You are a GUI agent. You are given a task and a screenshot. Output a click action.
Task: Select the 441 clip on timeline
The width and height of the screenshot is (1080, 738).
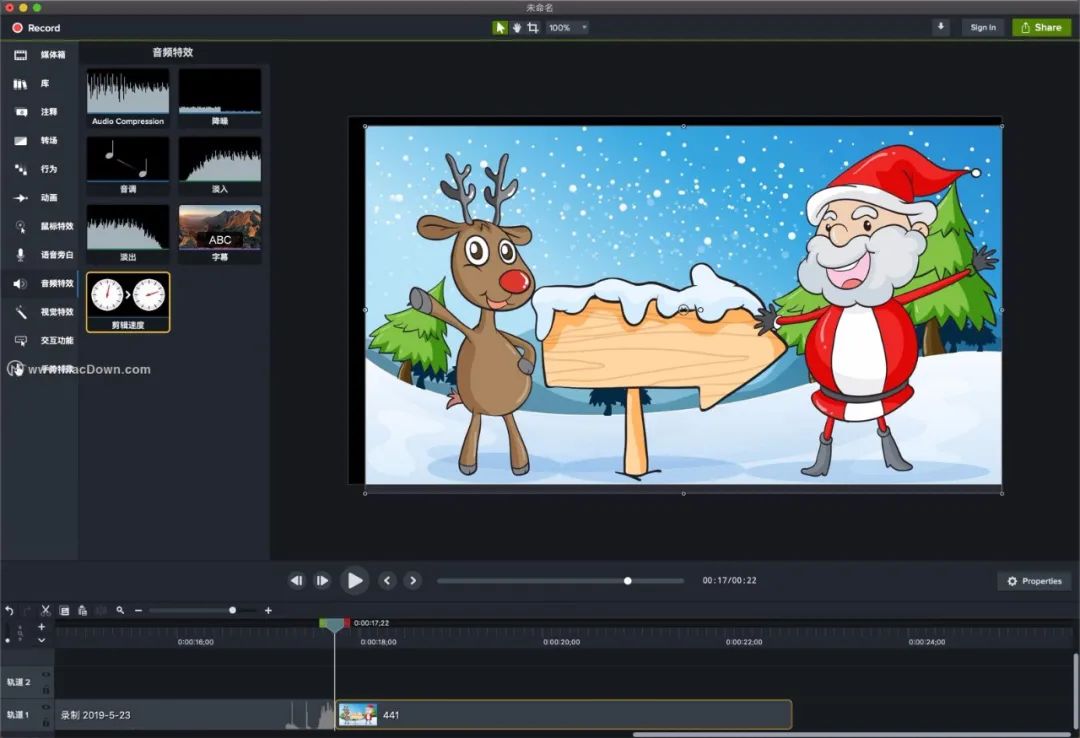pos(564,715)
